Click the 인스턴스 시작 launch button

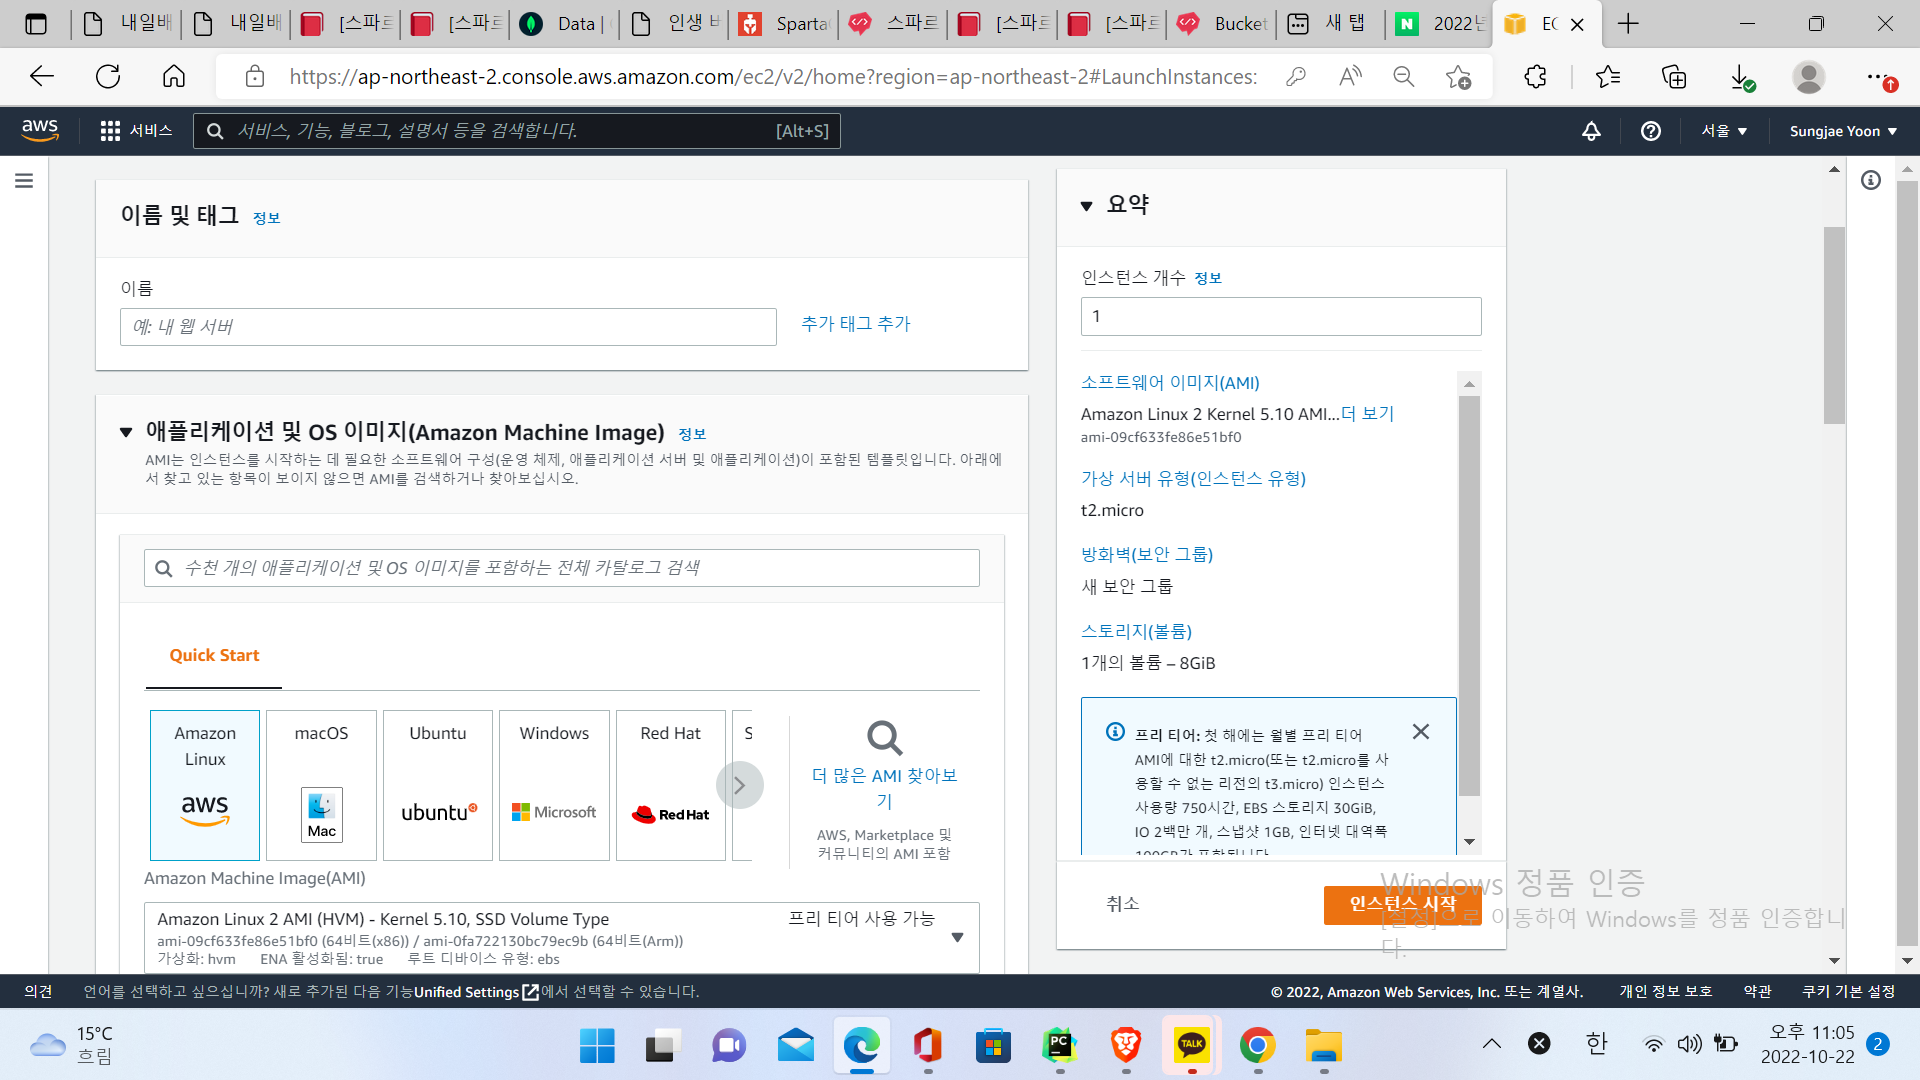coord(1402,904)
